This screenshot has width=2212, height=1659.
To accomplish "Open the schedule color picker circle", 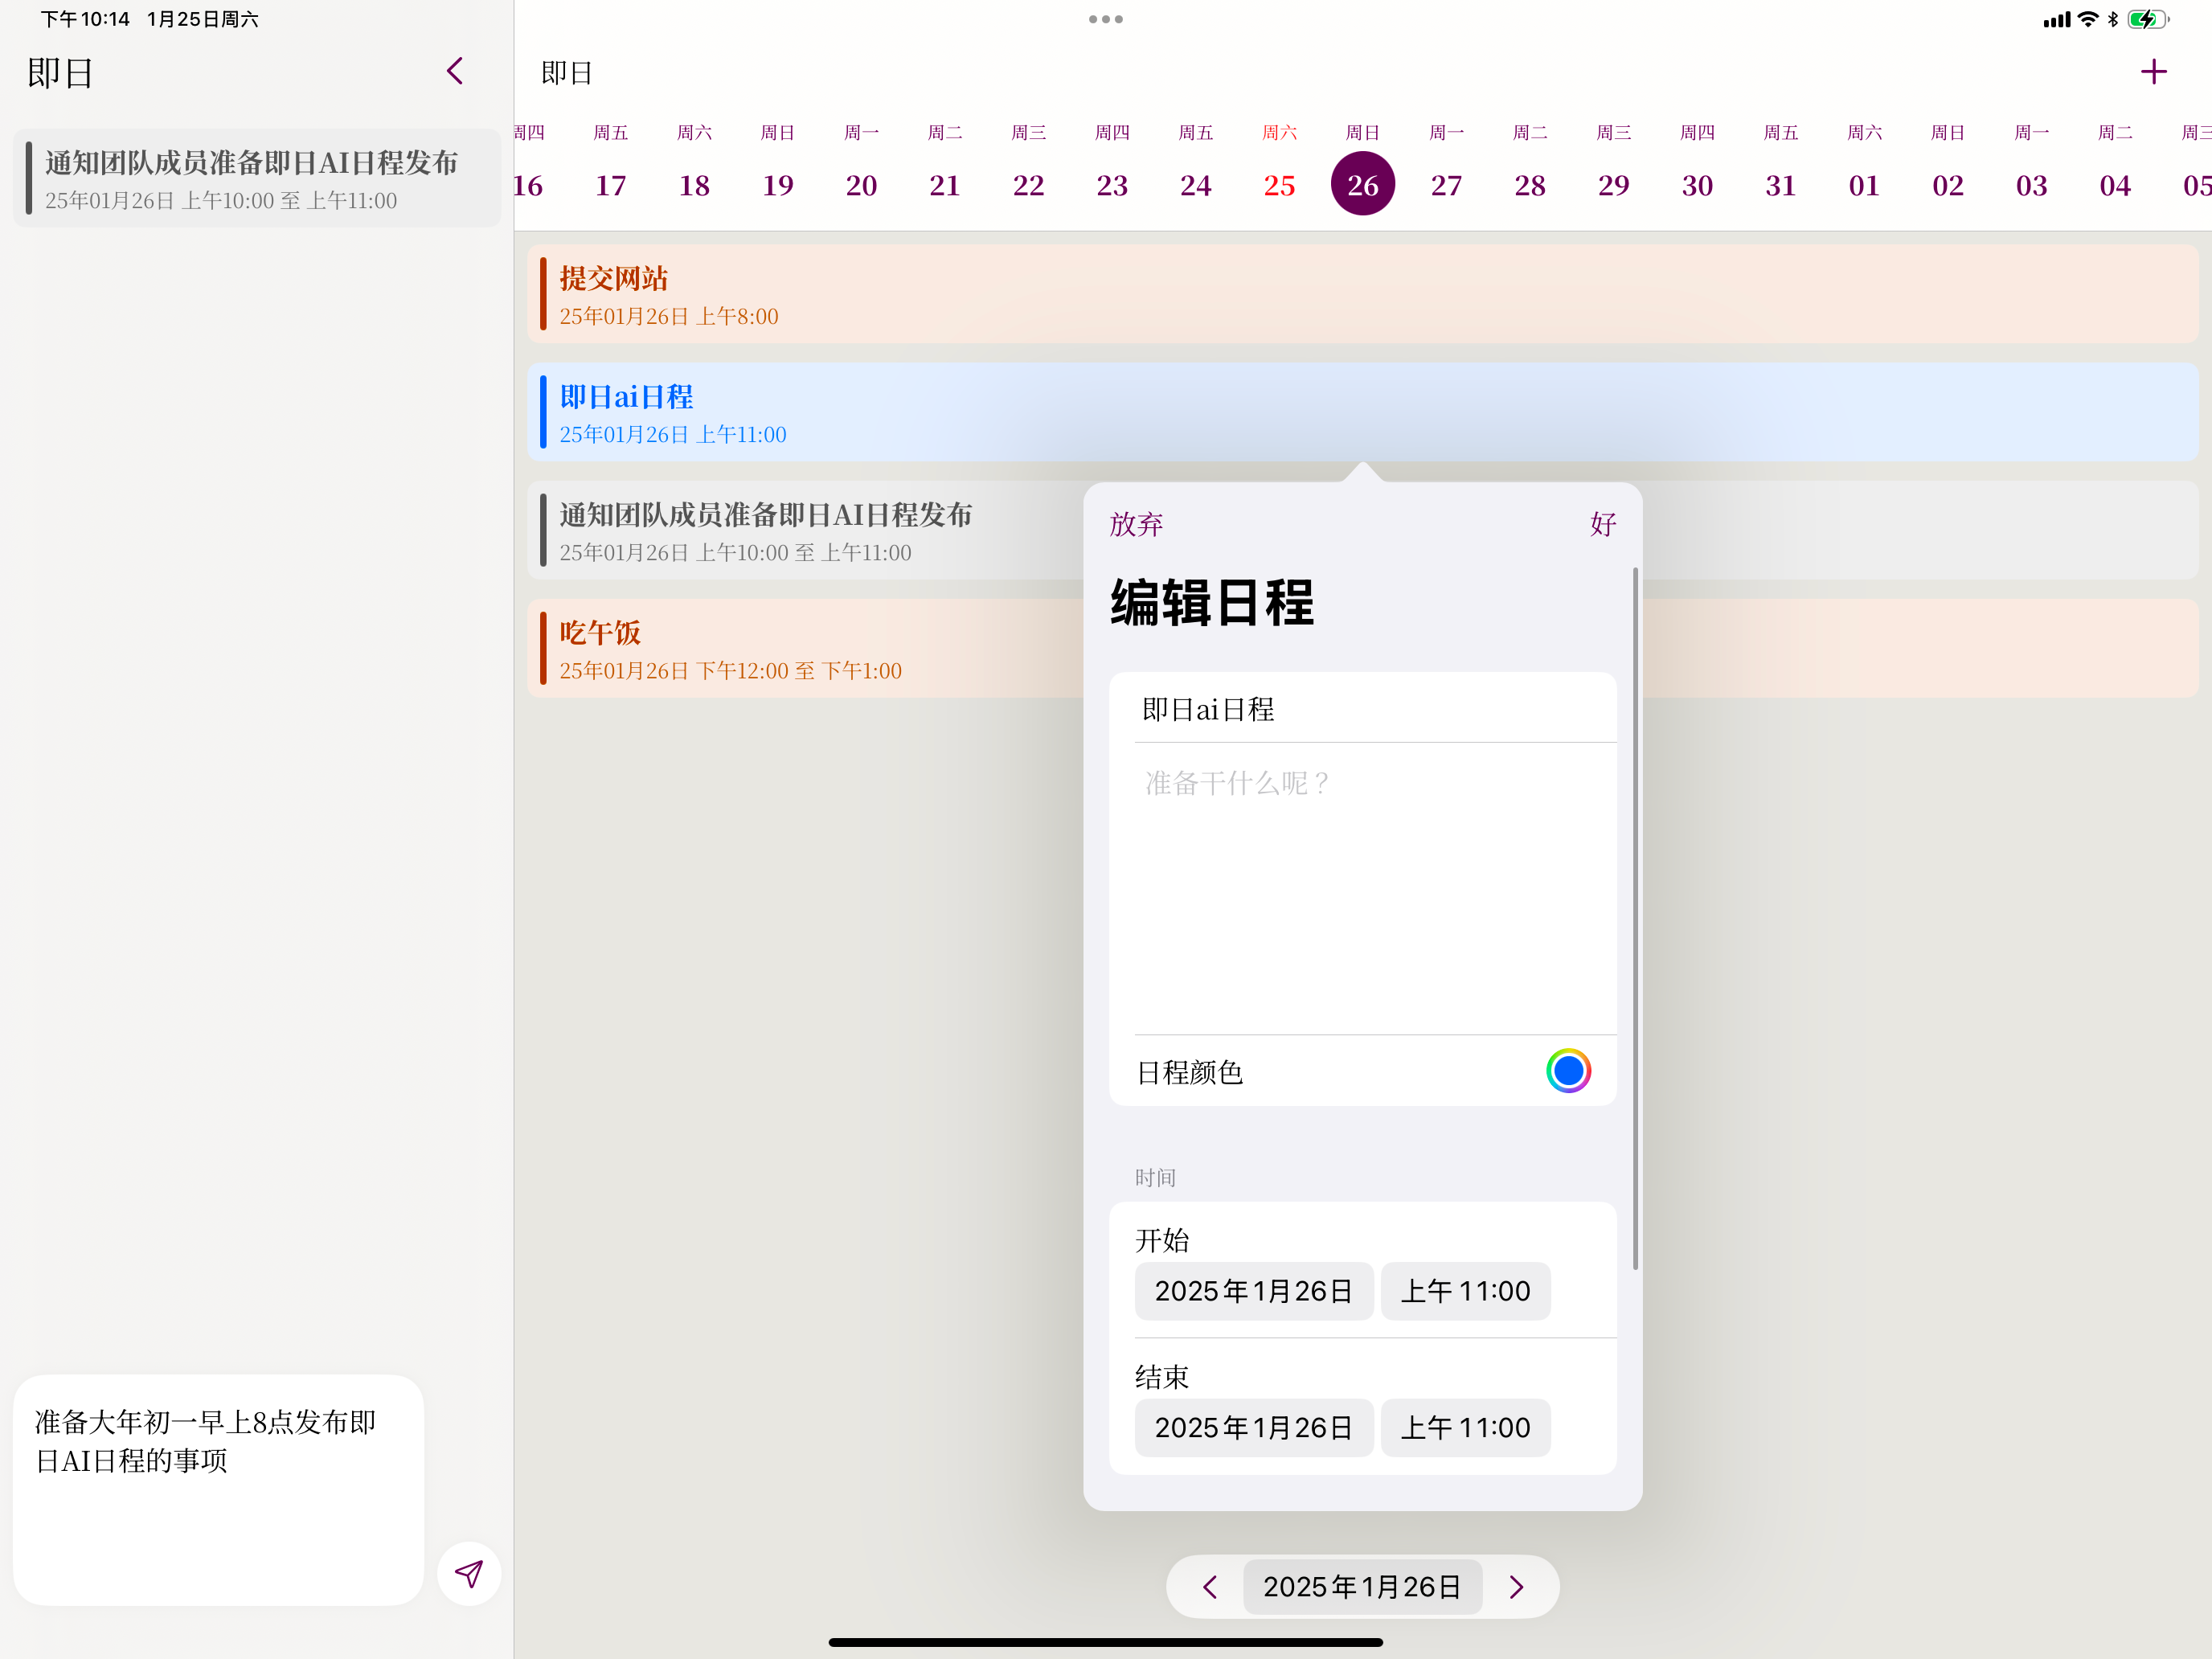I will [1567, 1071].
